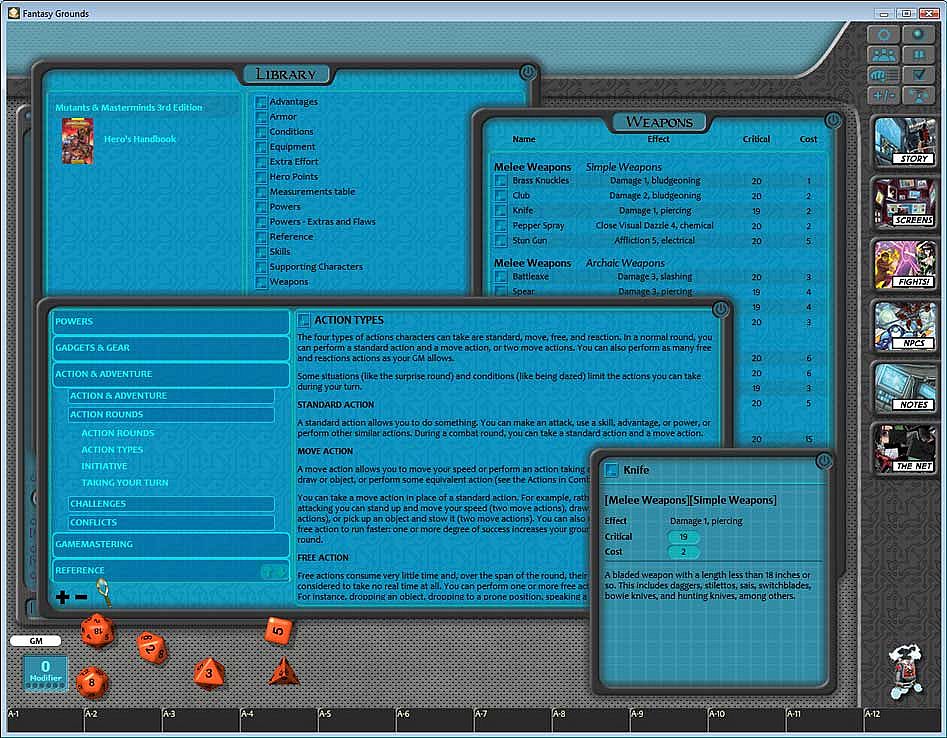Select the INITIATIVE tree entry
This screenshot has height=738, width=947.
(x=104, y=466)
